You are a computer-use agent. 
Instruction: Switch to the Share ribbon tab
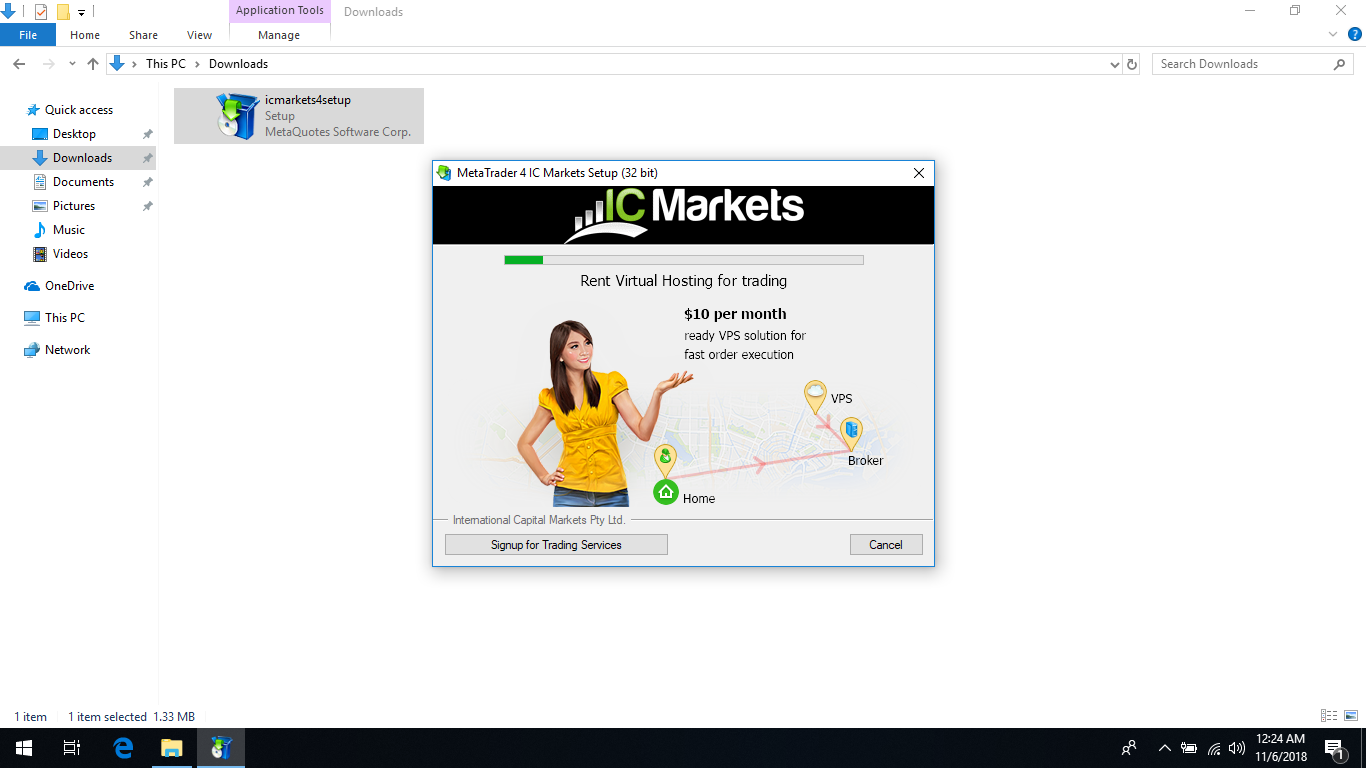(143, 35)
